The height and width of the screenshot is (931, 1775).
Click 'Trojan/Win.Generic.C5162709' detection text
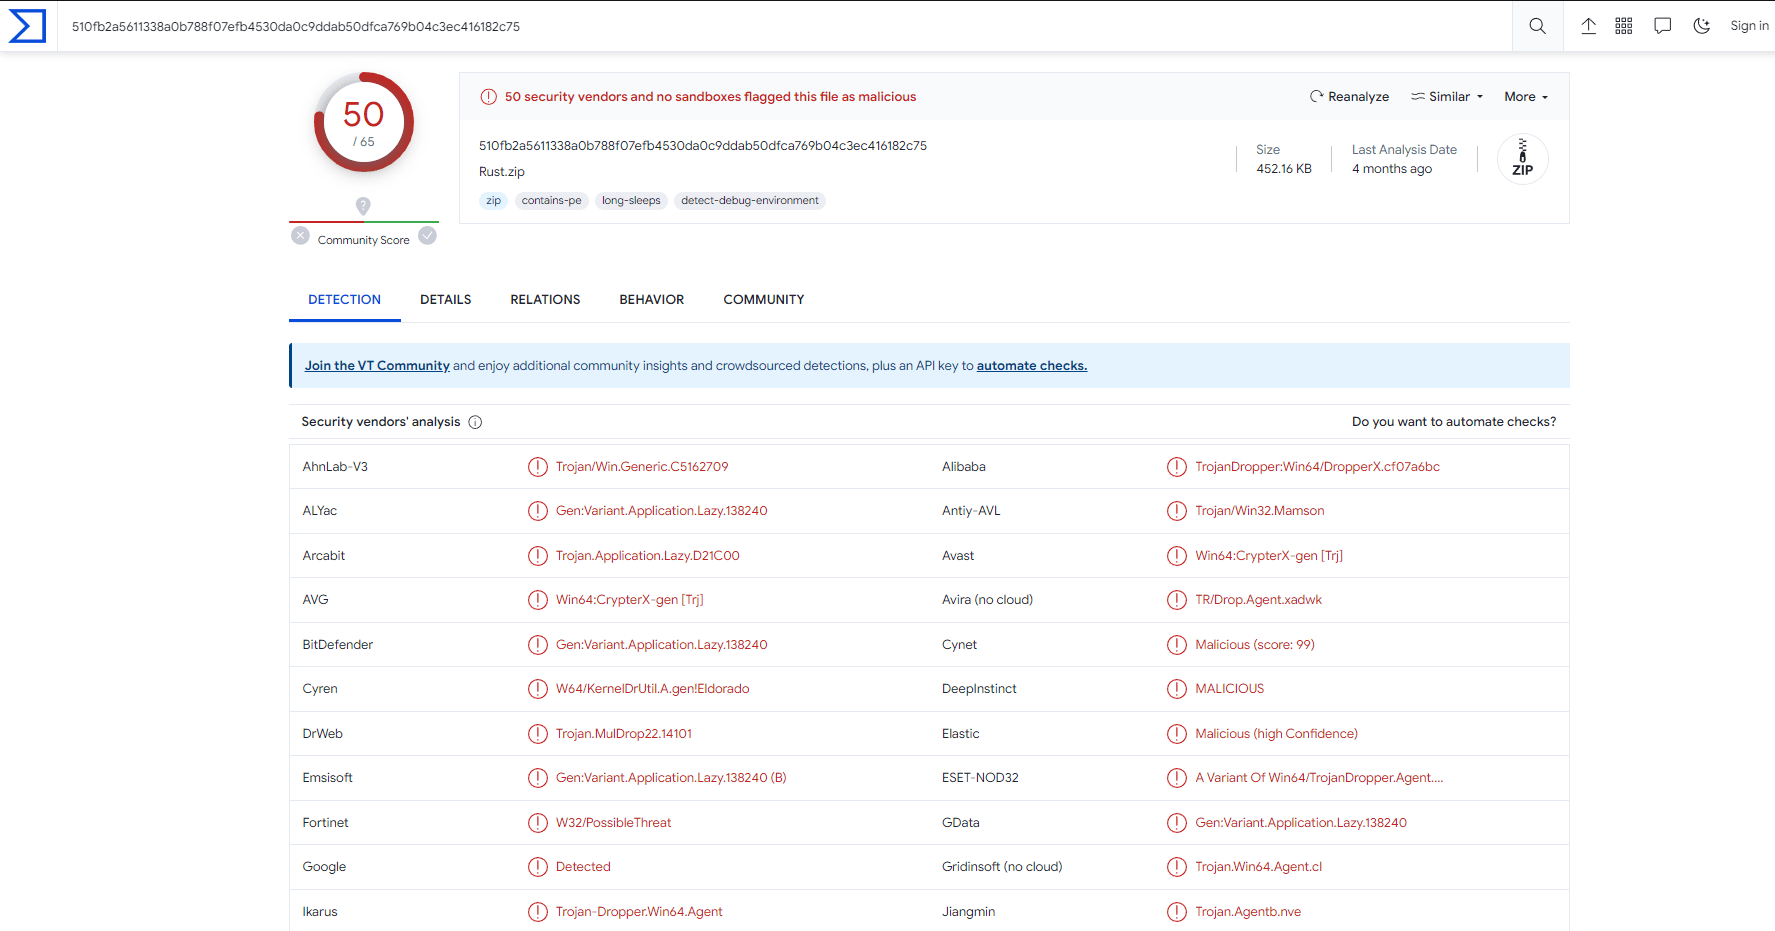[642, 467]
